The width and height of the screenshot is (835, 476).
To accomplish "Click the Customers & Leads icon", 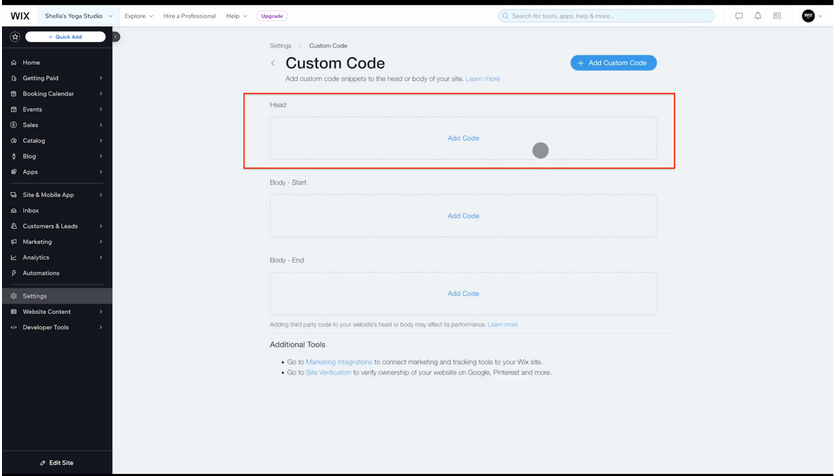I will click(x=14, y=226).
